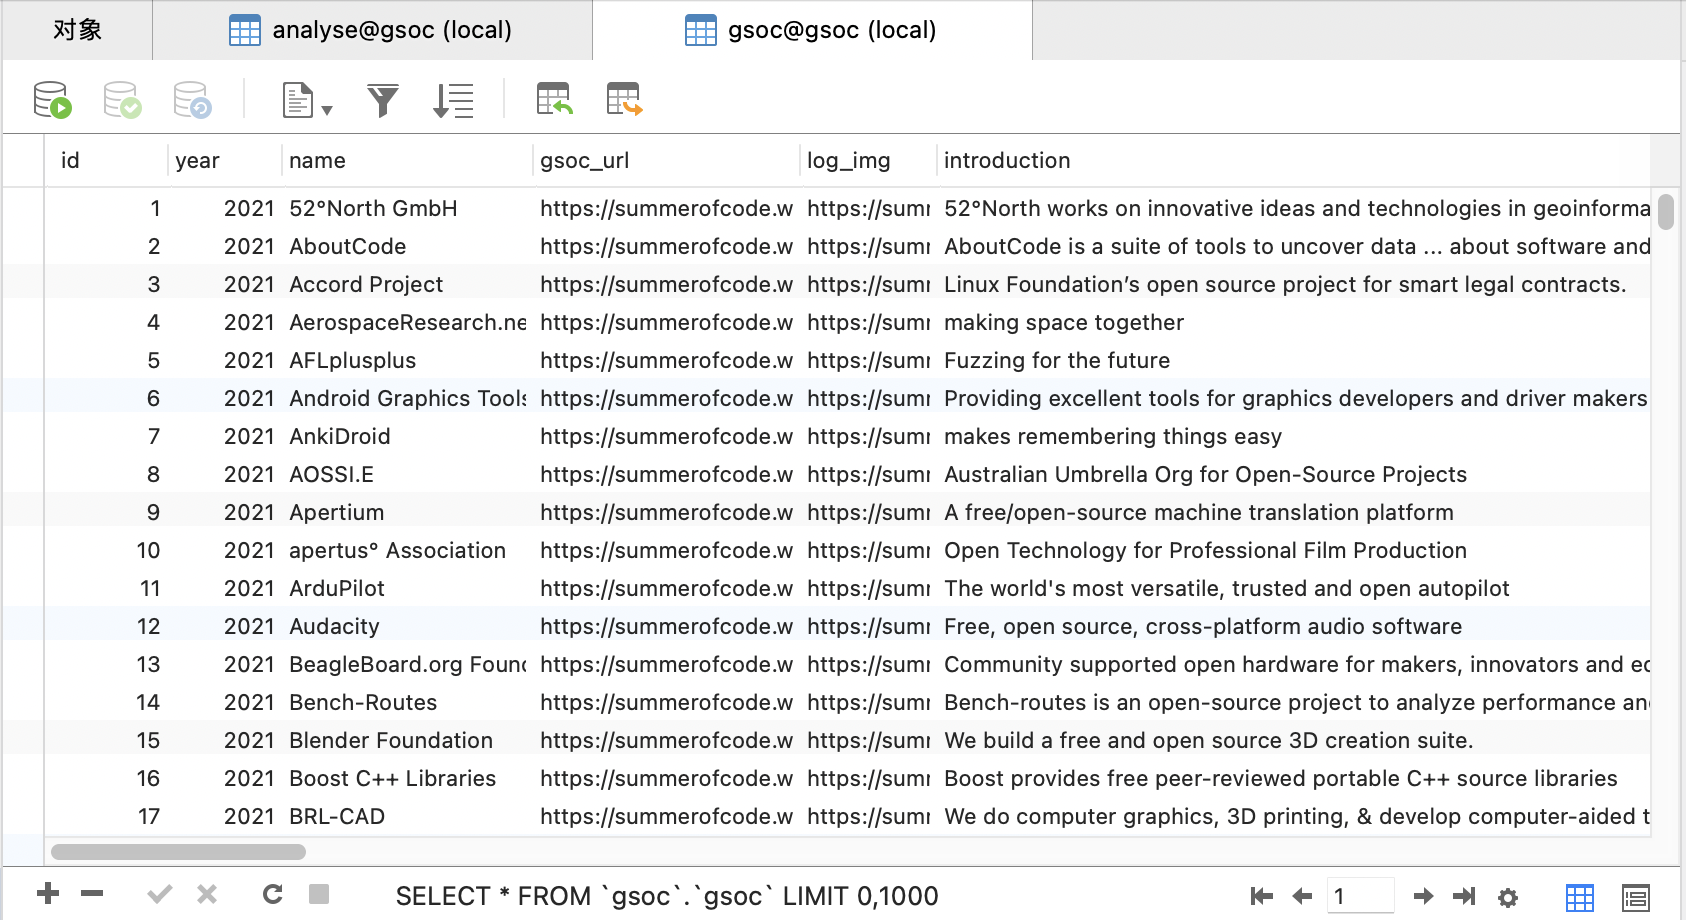Select the 52°North GmbH name cell

(x=408, y=208)
